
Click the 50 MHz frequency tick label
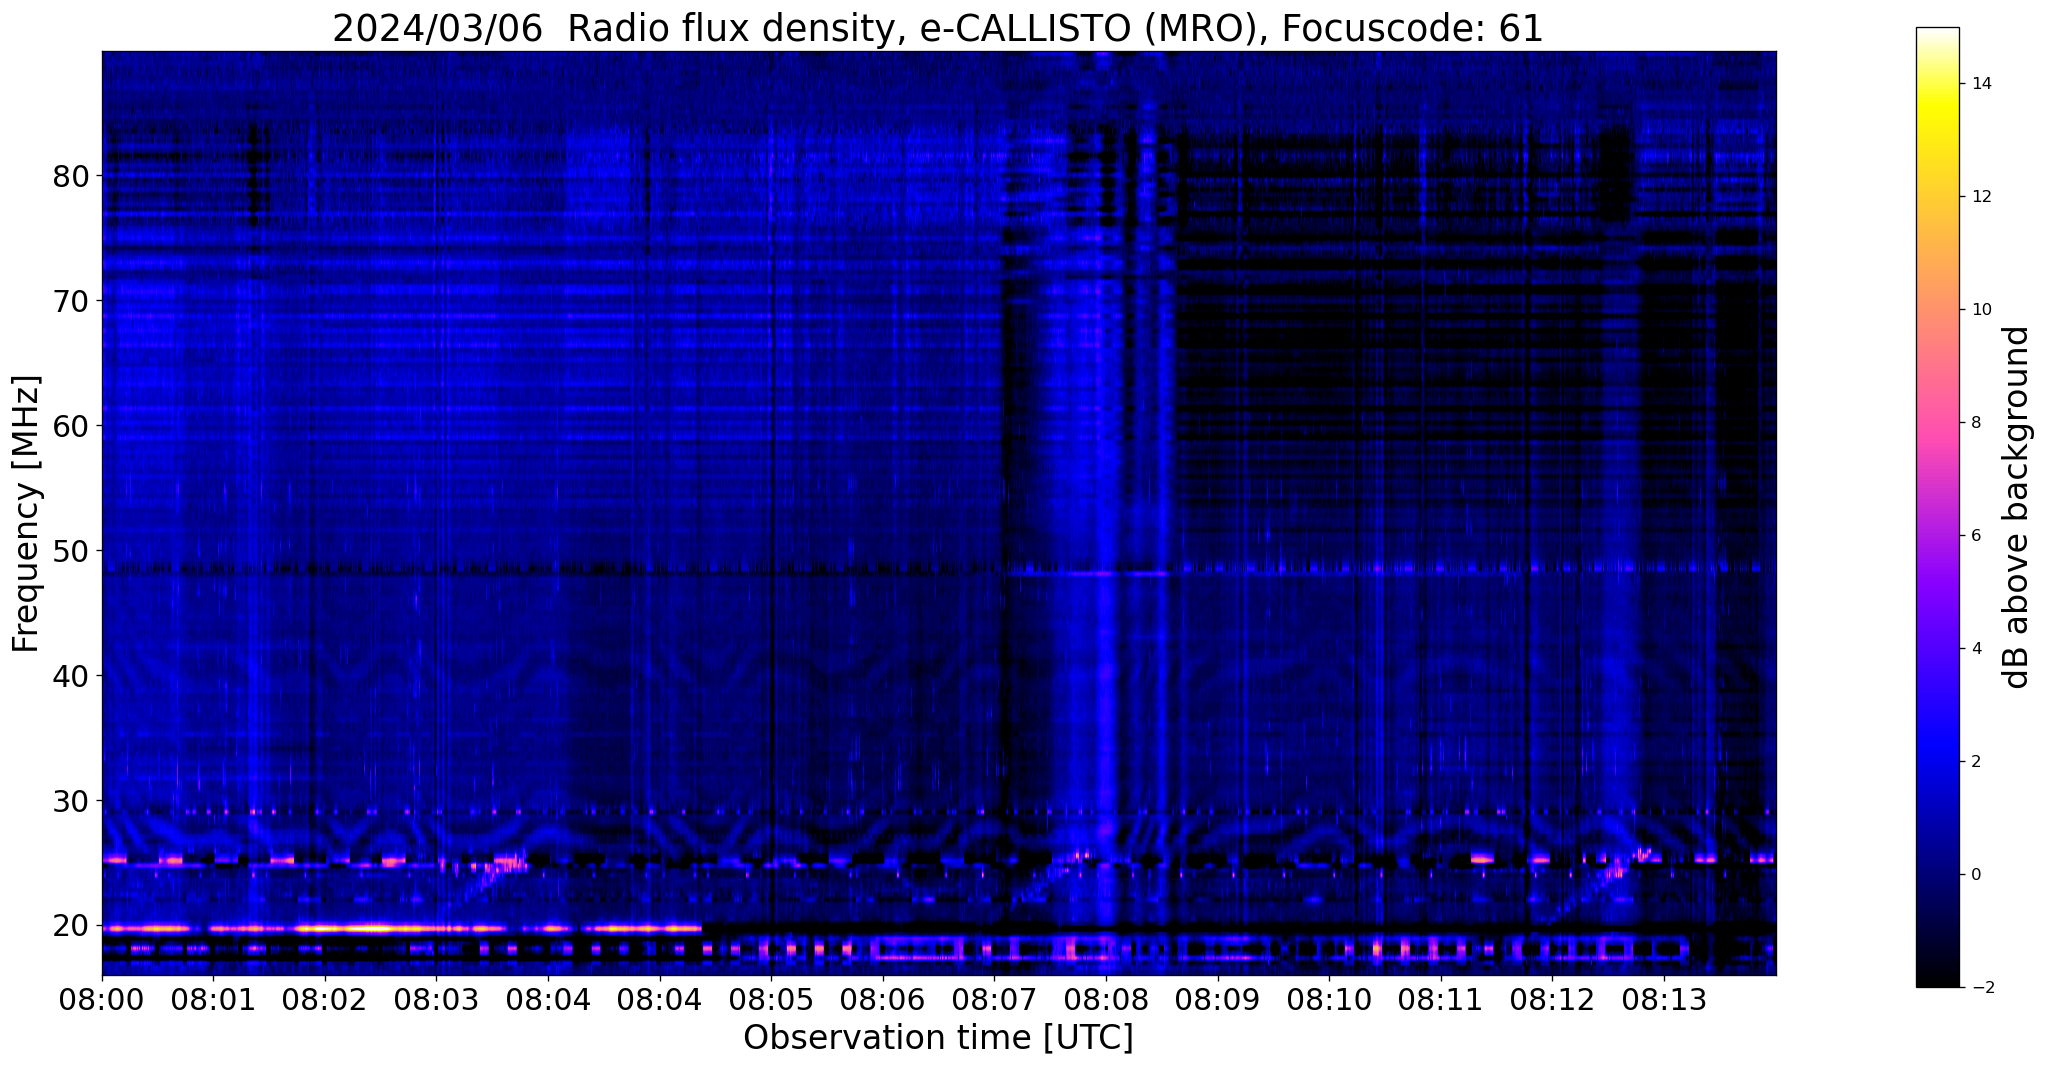[71, 551]
